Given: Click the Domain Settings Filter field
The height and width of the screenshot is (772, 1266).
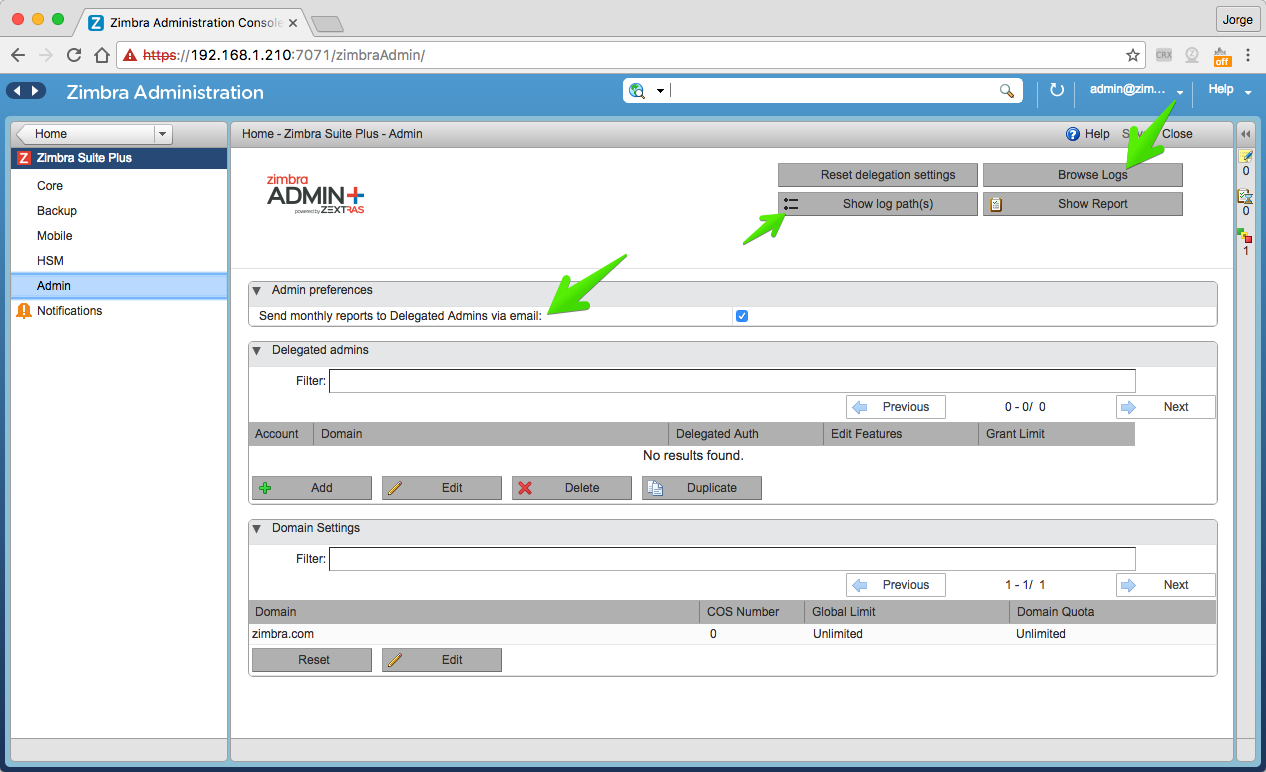Looking at the screenshot, I should tap(732, 559).
